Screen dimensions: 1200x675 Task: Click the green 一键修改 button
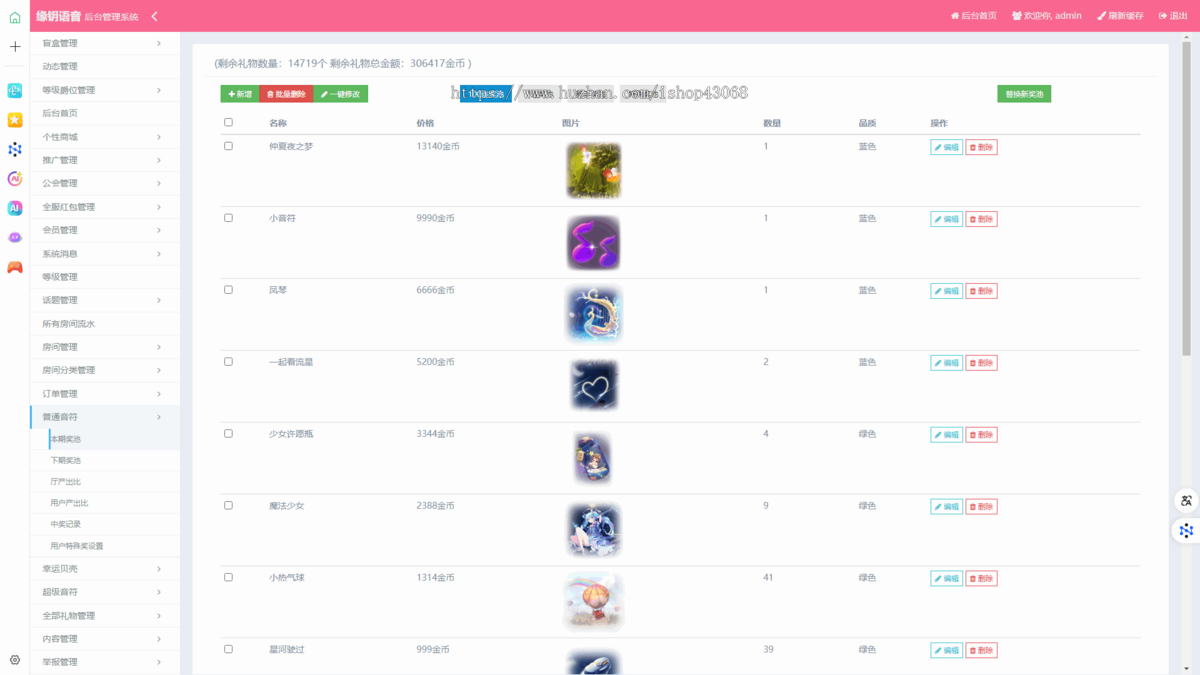[341, 94]
